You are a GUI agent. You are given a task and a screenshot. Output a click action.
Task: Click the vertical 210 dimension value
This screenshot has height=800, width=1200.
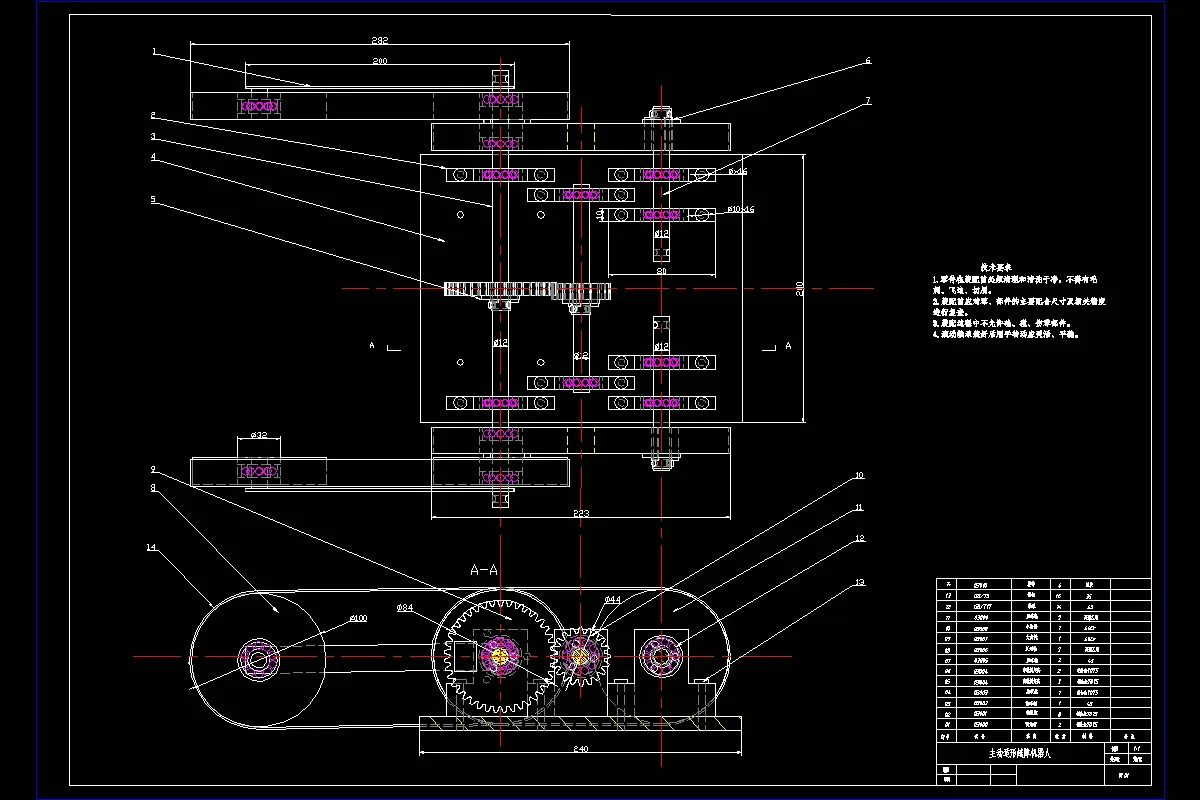799,288
